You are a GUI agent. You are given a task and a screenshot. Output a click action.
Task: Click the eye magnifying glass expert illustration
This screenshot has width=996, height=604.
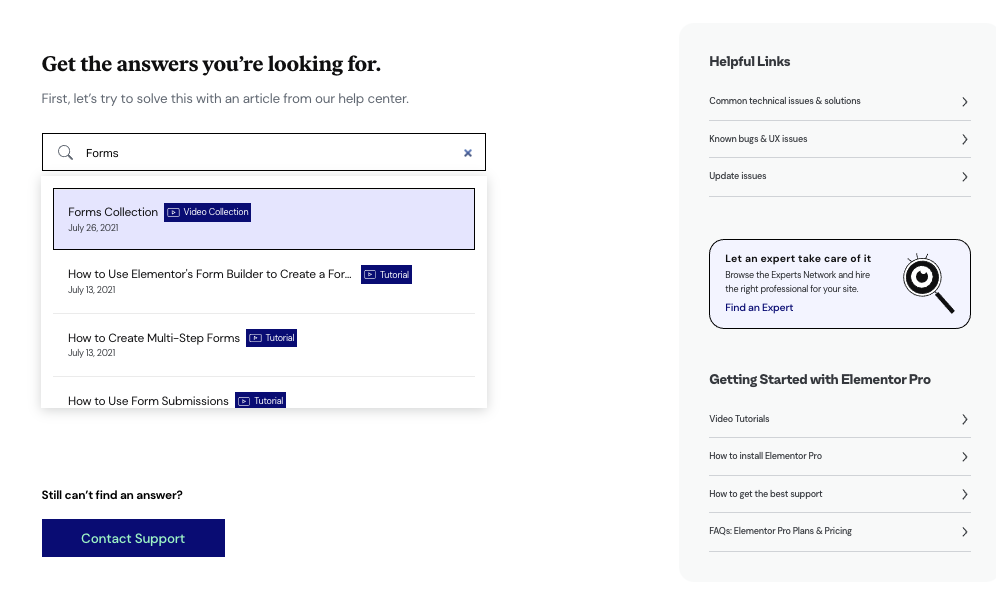click(x=928, y=283)
